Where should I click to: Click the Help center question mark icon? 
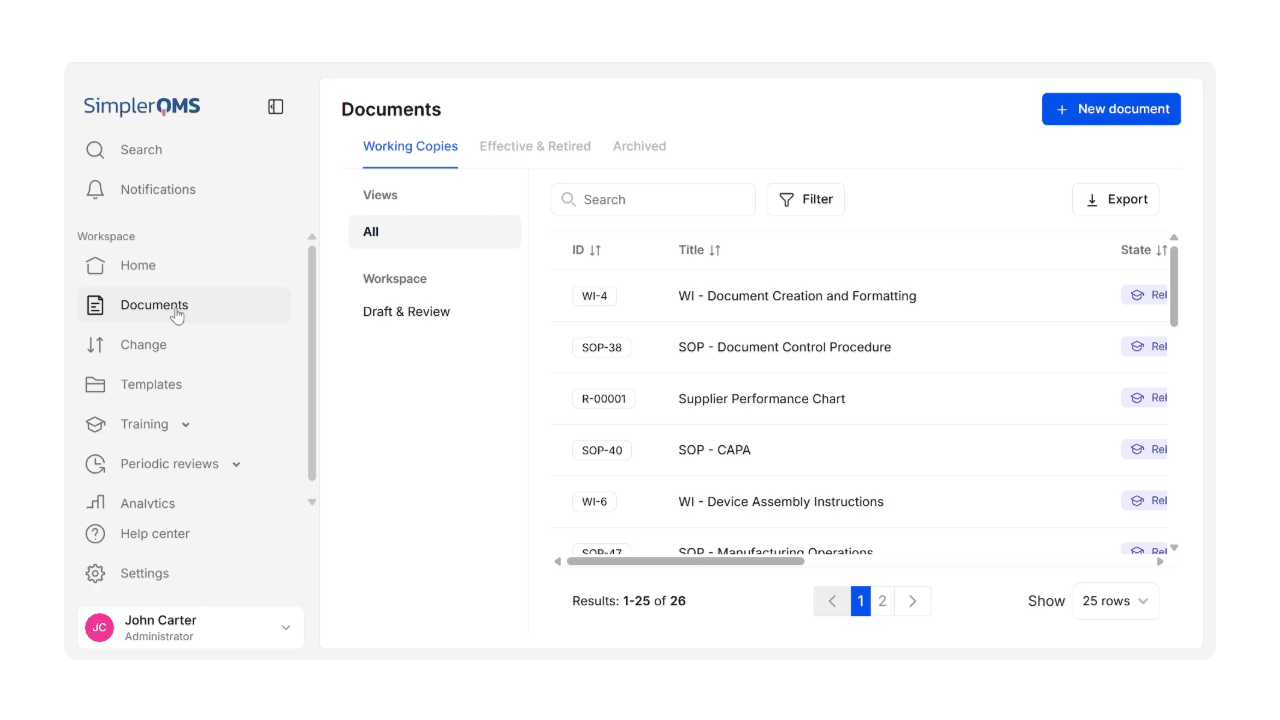pyautogui.click(x=95, y=534)
